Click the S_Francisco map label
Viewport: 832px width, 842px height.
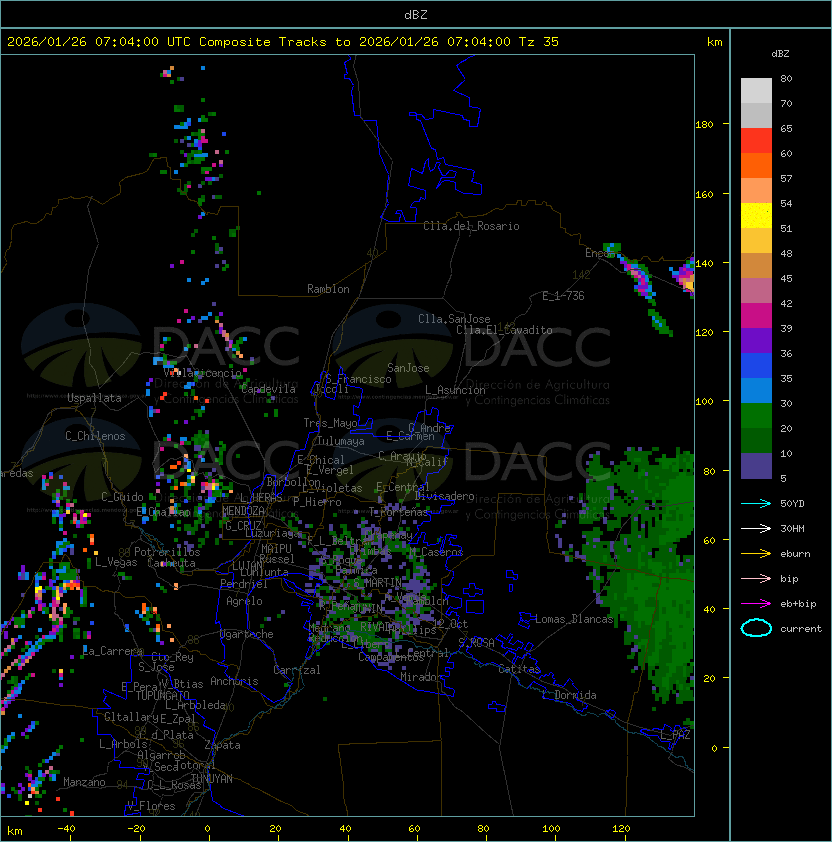(358, 380)
